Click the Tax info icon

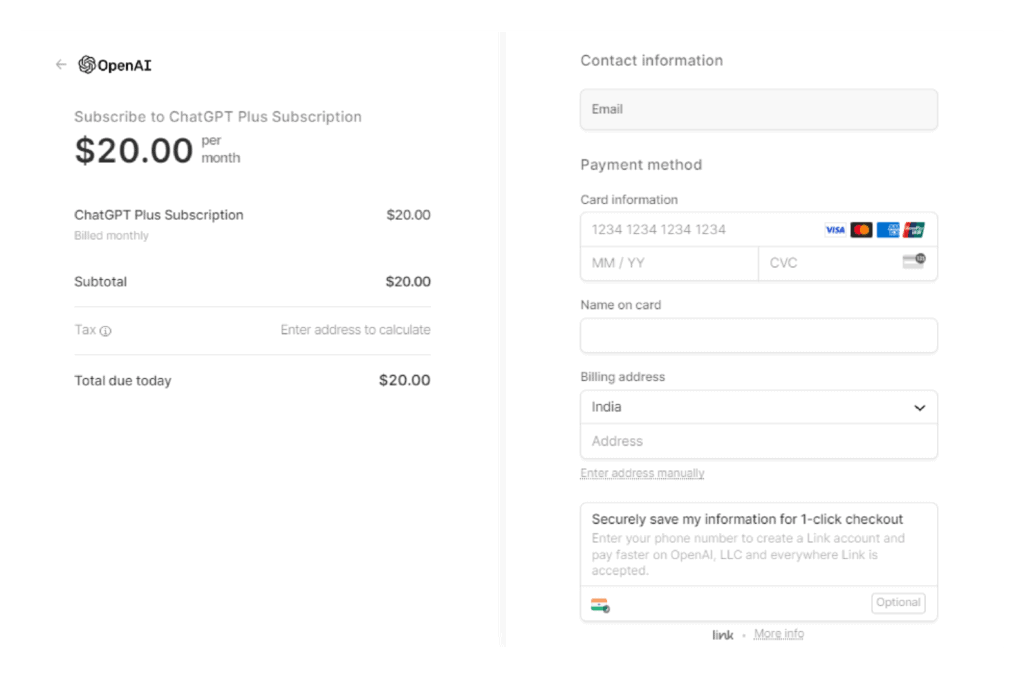[x=106, y=331]
